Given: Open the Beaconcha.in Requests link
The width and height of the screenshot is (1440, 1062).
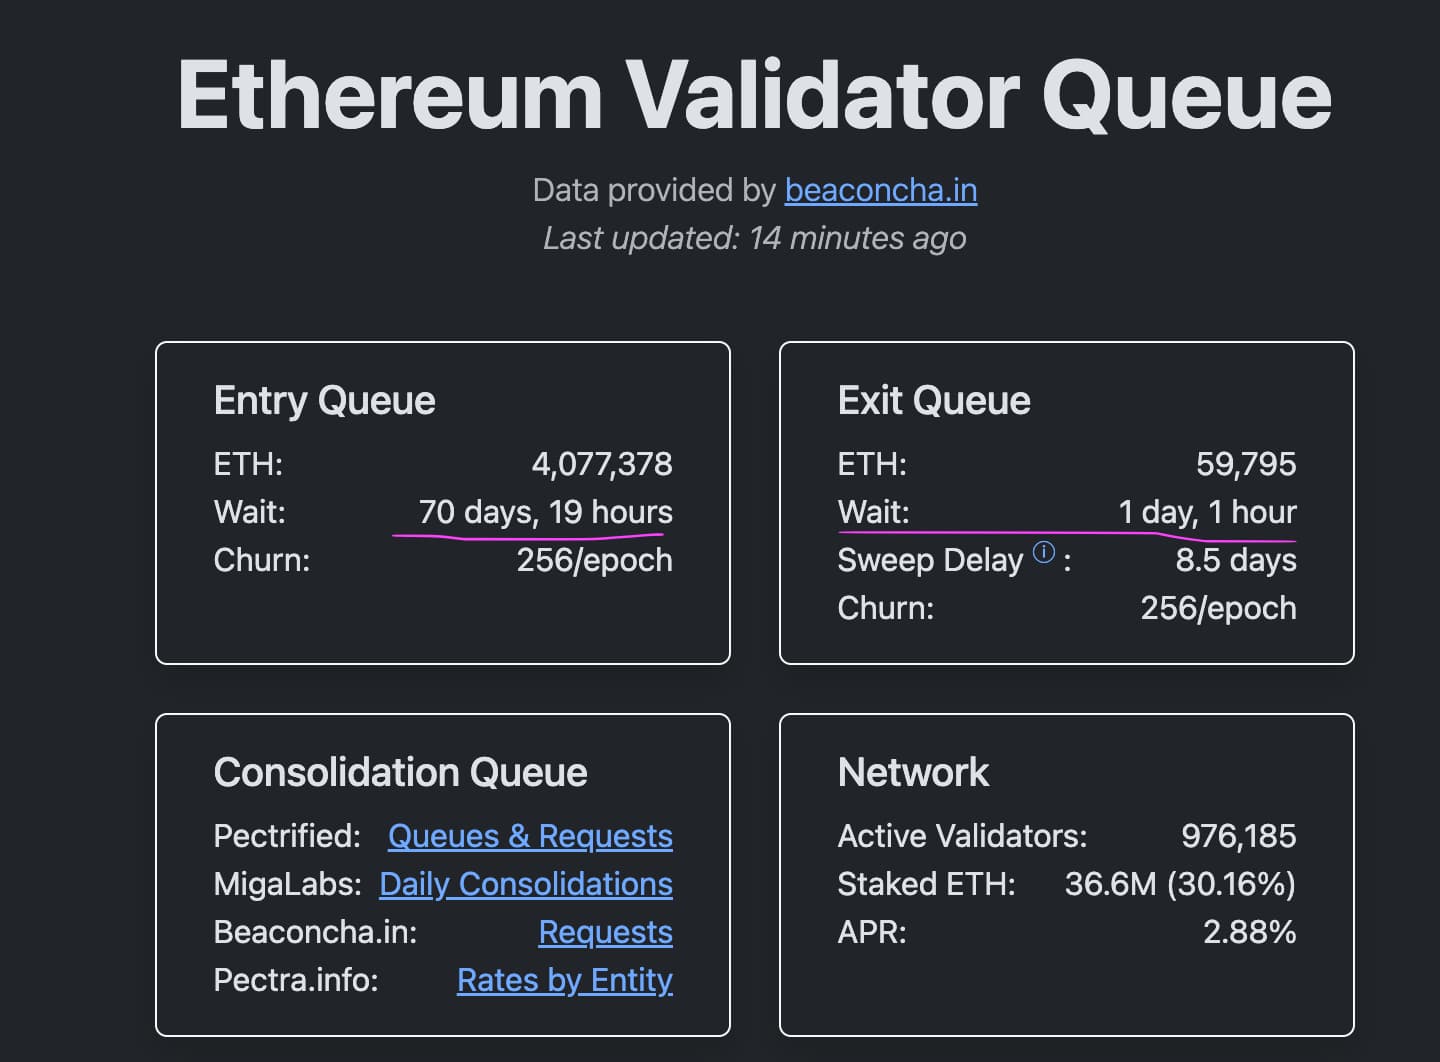Looking at the screenshot, I should point(605,932).
